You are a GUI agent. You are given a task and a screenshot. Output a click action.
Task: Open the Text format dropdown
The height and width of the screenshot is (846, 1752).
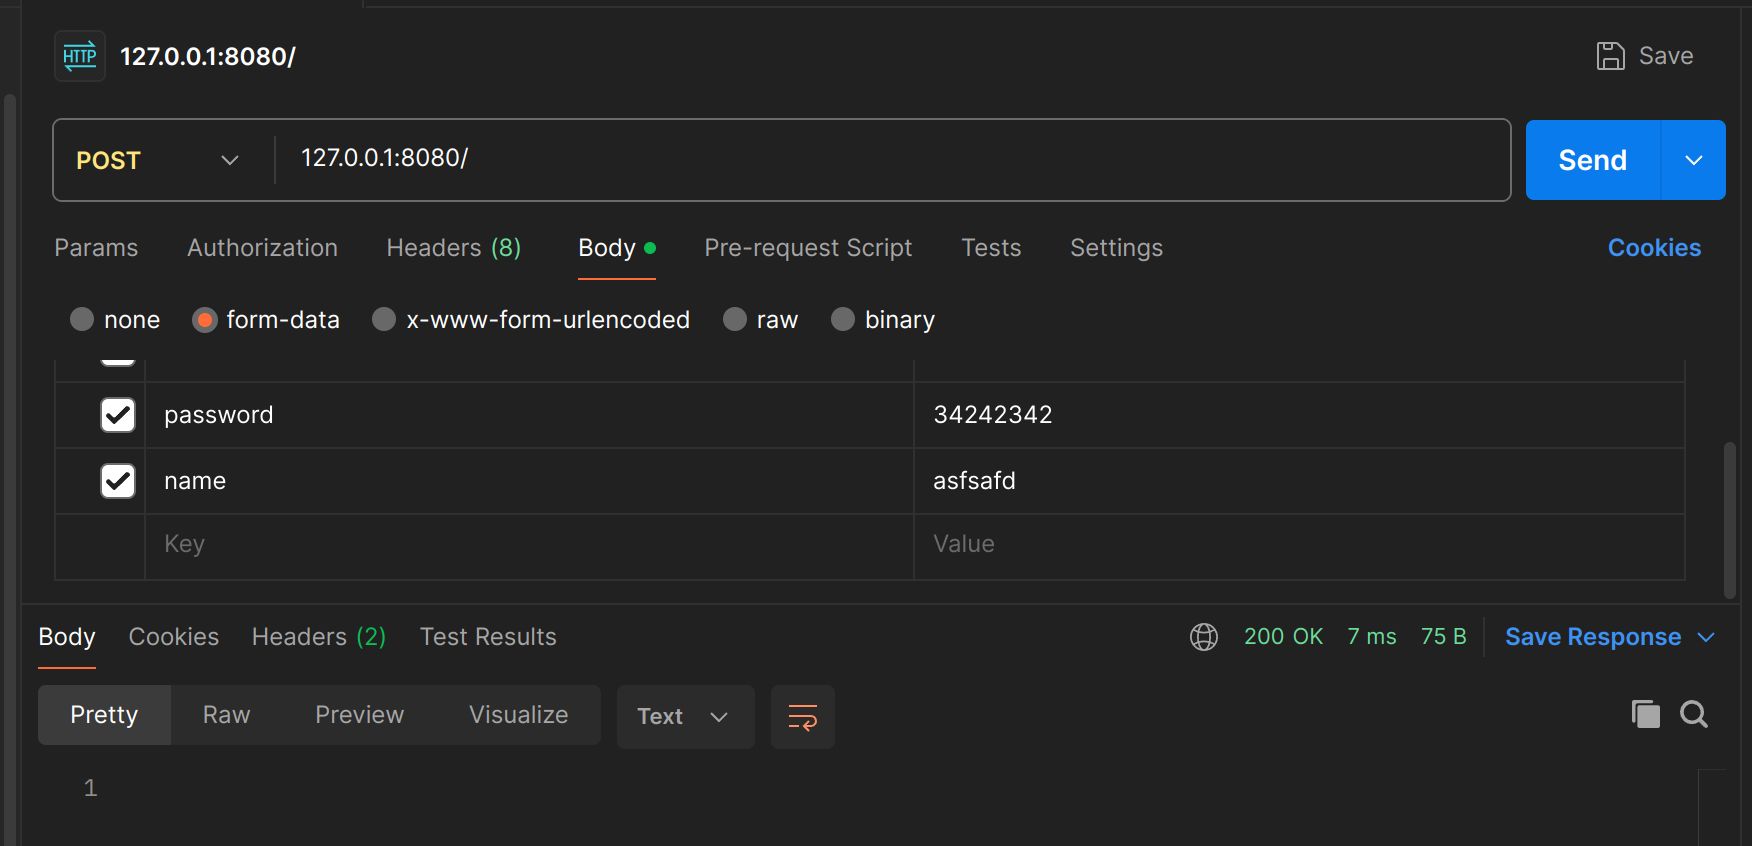(684, 717)
